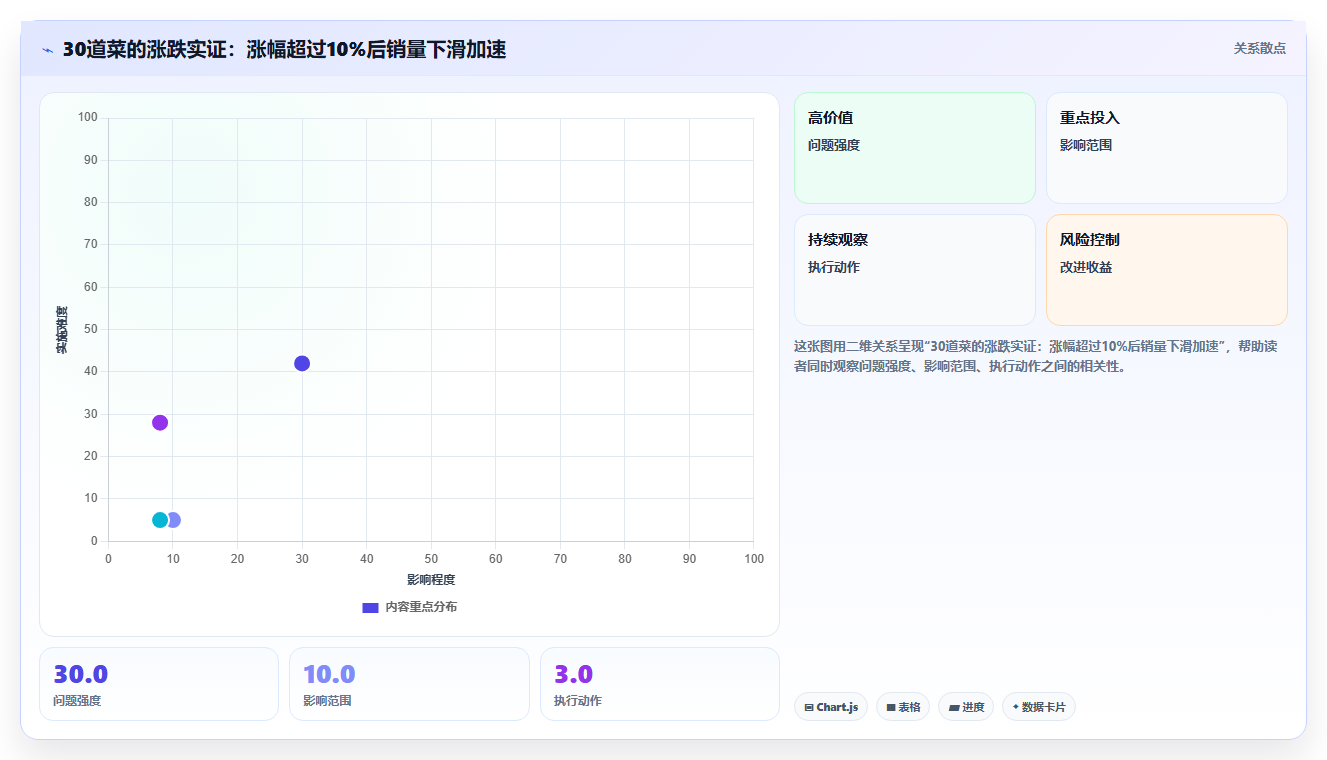Select the purple scatter data point
Screen dimensions: 1327x760
(x=160, y=422)
